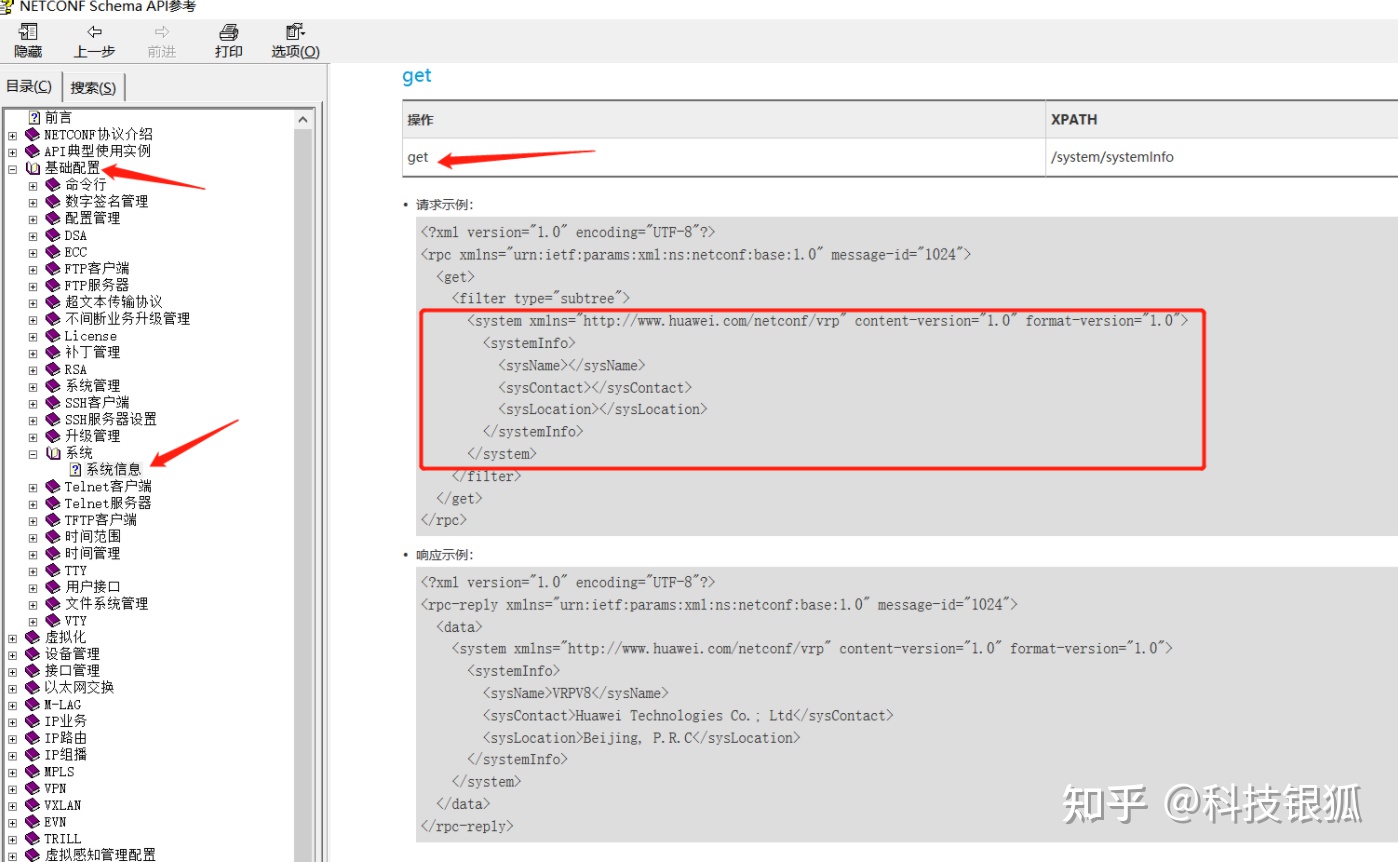Click the 超文本传输协议 book icon
This screenshot has height=862, width=1398.
53,302
